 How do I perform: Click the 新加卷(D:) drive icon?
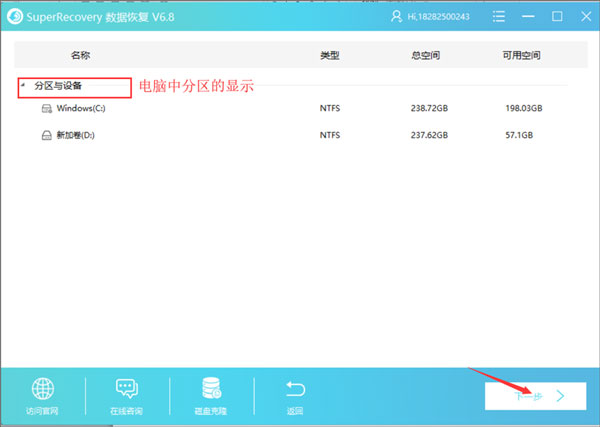coord(46,134)
